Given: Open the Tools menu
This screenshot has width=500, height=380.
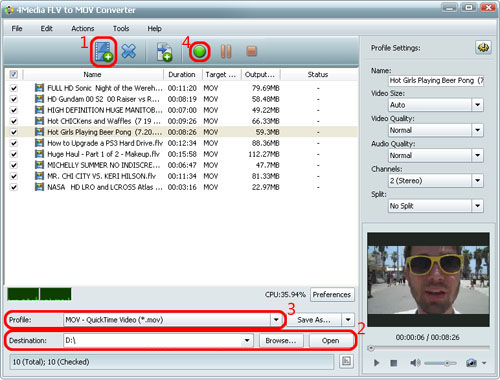Looking at the screenshot, I should pos(121,29).
